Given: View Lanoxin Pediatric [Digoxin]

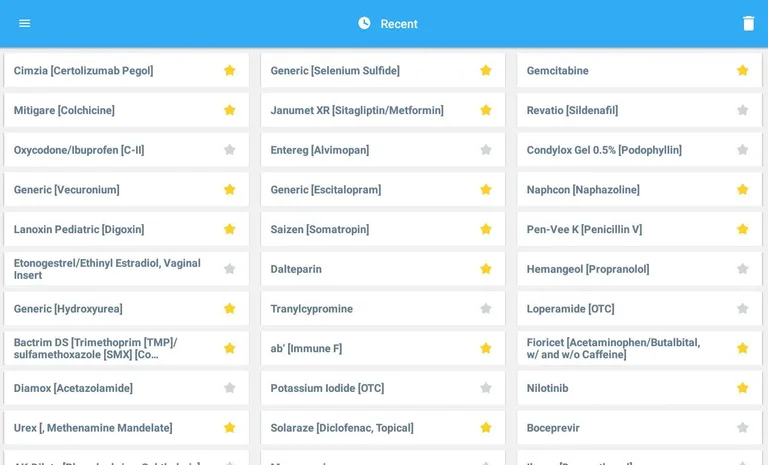Looking at the screenshot, I should [x=126, y=229].
